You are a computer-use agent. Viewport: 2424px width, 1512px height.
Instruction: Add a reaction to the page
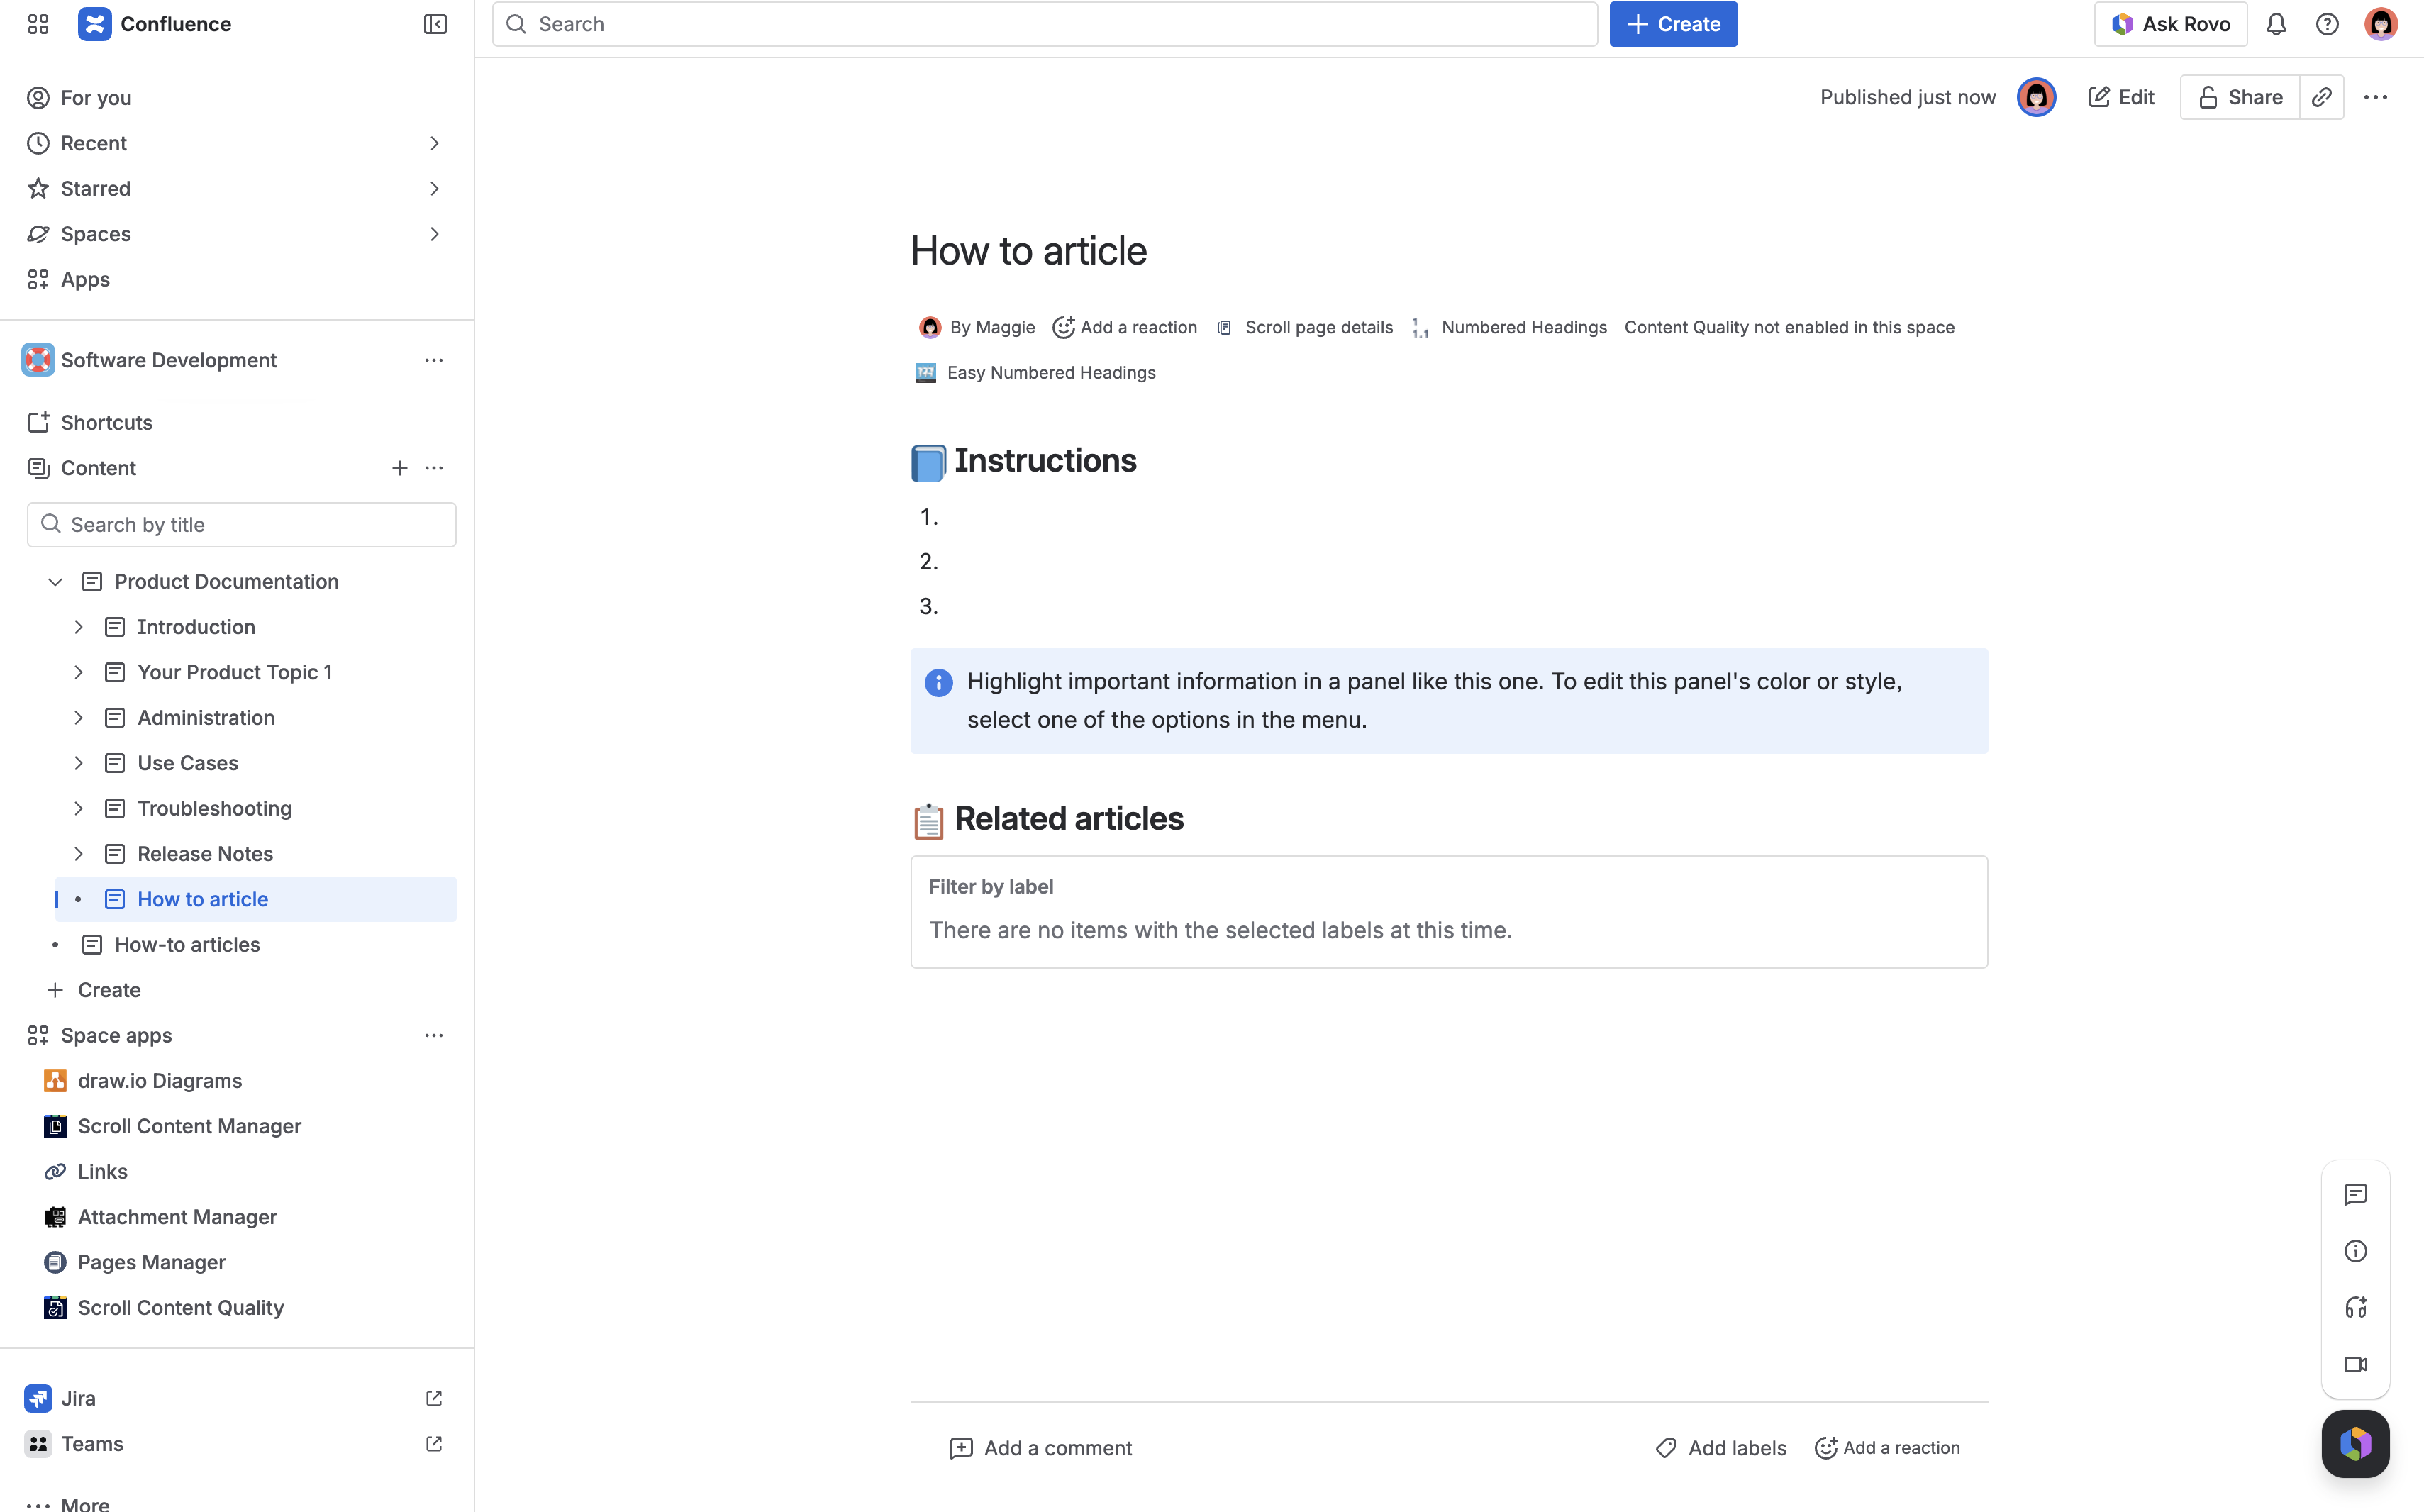tap(1124, 327)
